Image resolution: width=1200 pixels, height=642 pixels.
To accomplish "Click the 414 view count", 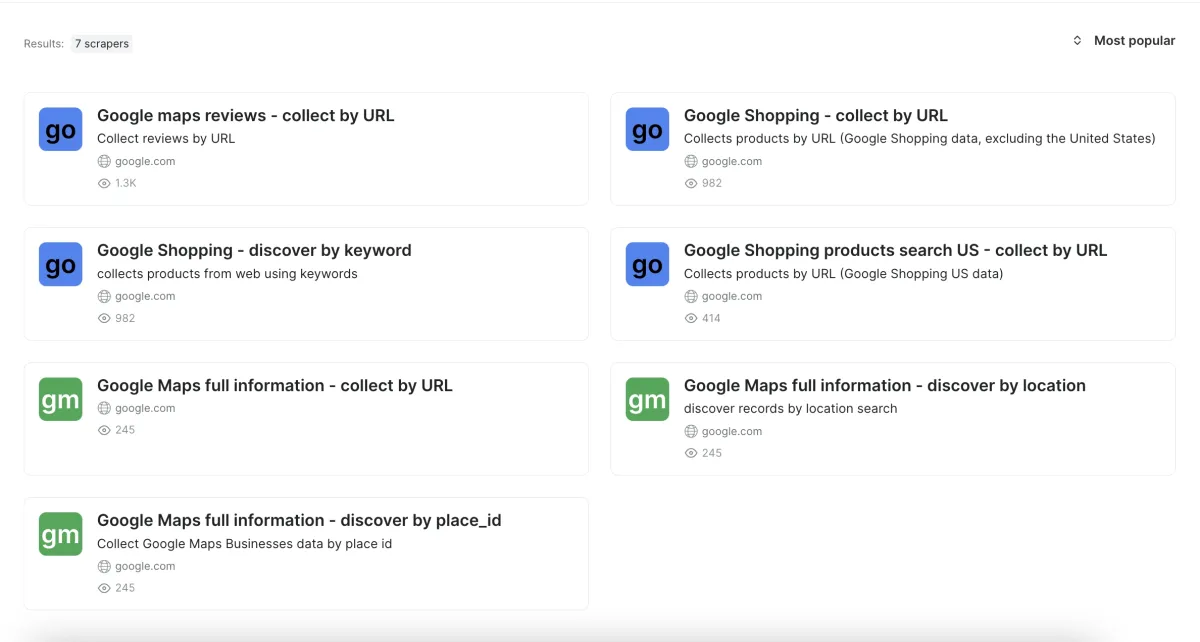I will click(711, 318).
